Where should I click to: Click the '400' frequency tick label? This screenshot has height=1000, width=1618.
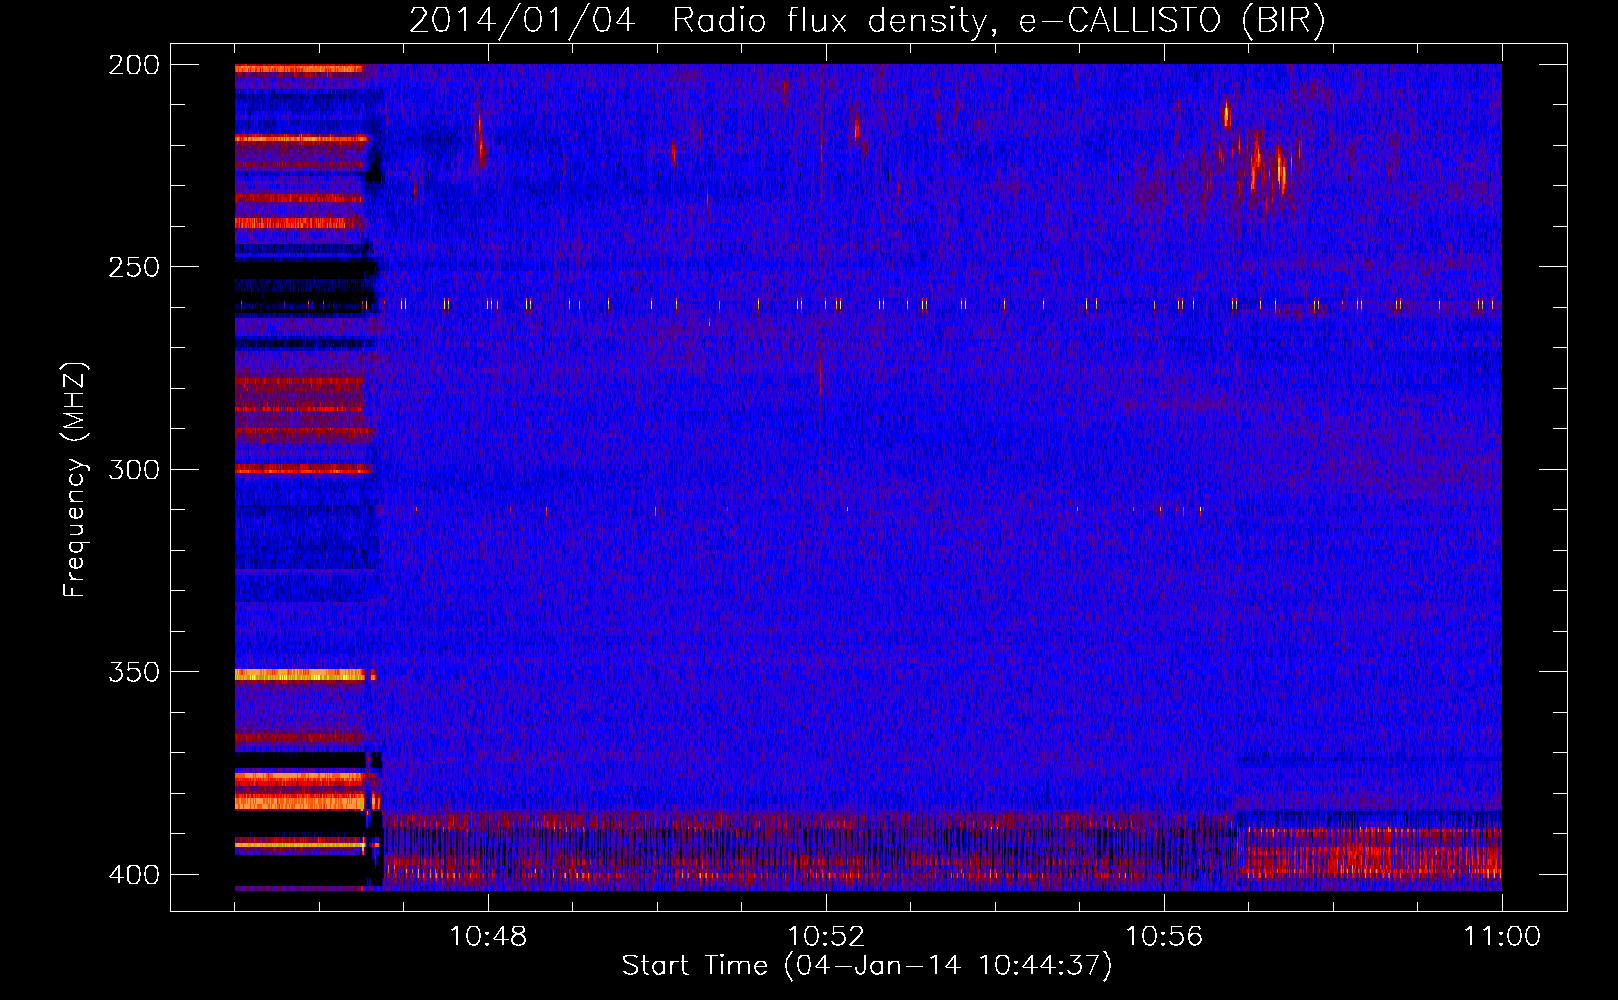pos(134,875)
